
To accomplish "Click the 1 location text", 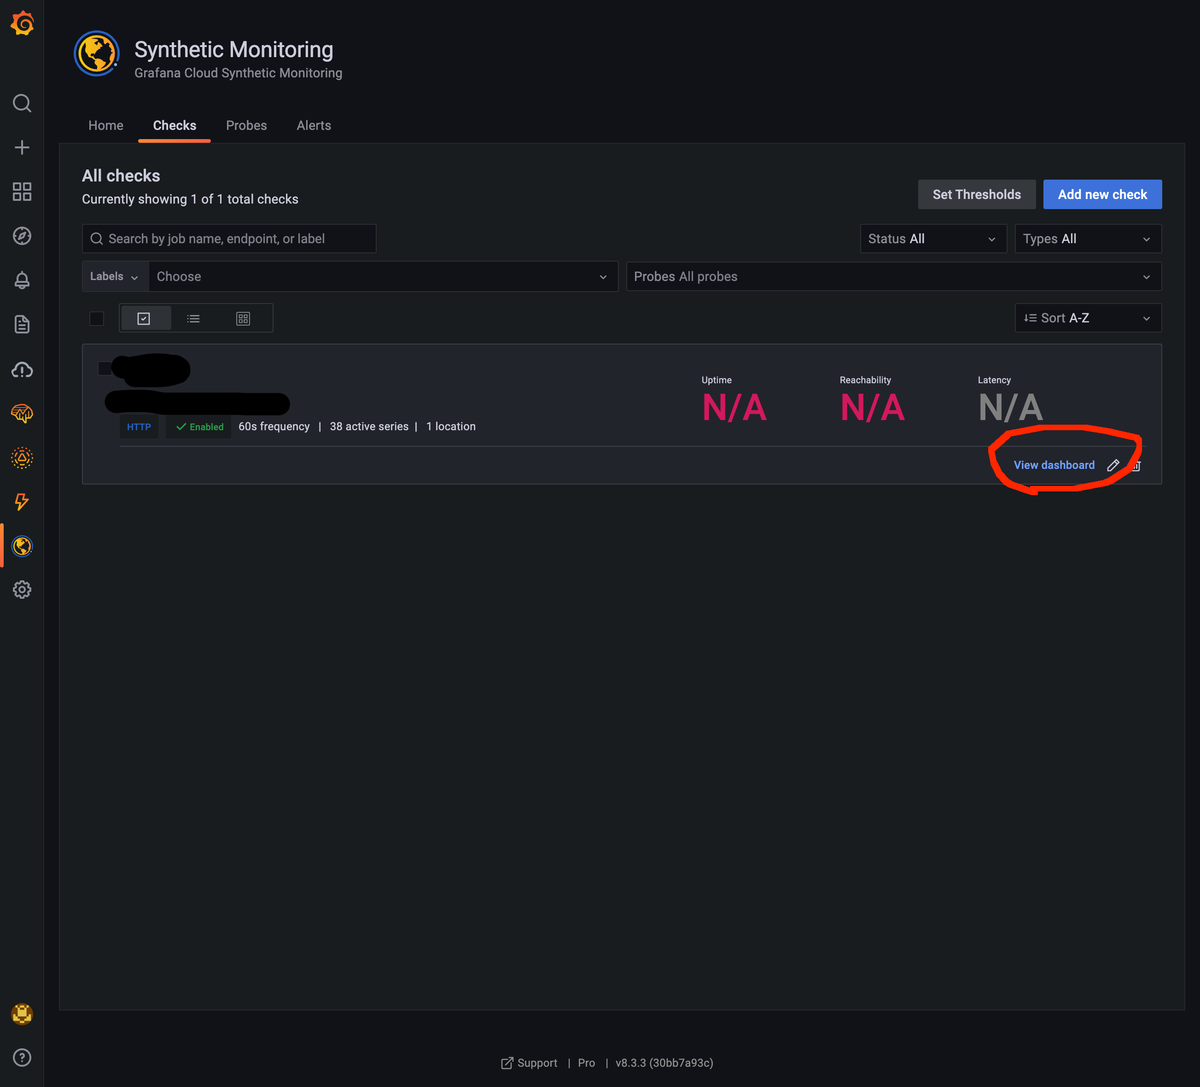I will pos(451,427).
